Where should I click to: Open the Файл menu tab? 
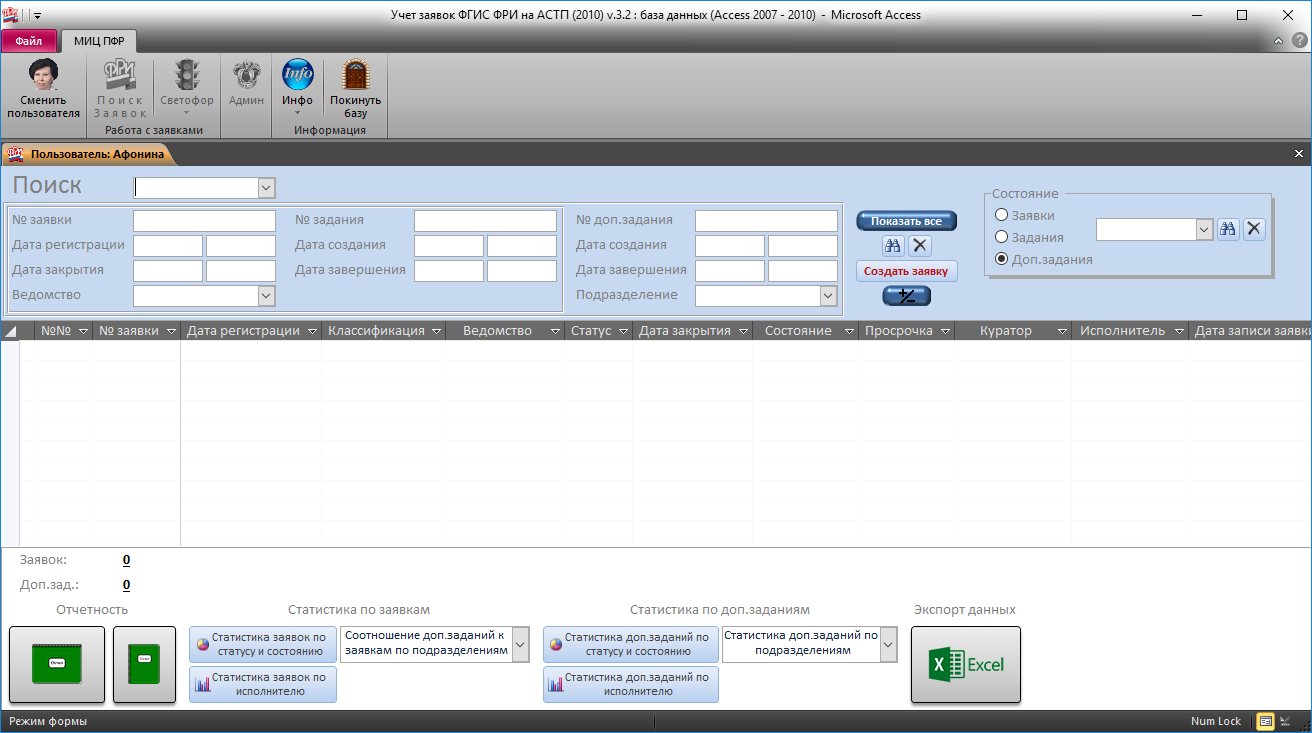tap(29, 41)
